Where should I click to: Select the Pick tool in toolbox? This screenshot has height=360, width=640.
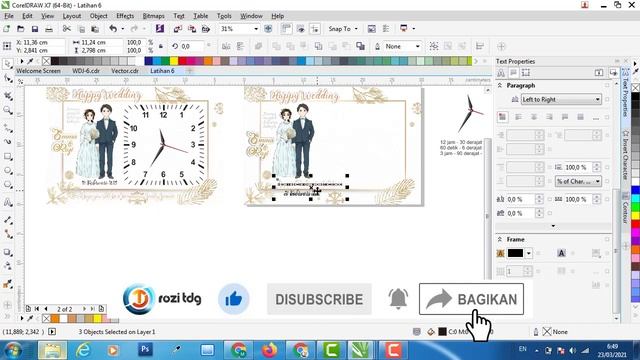[7, 64]
